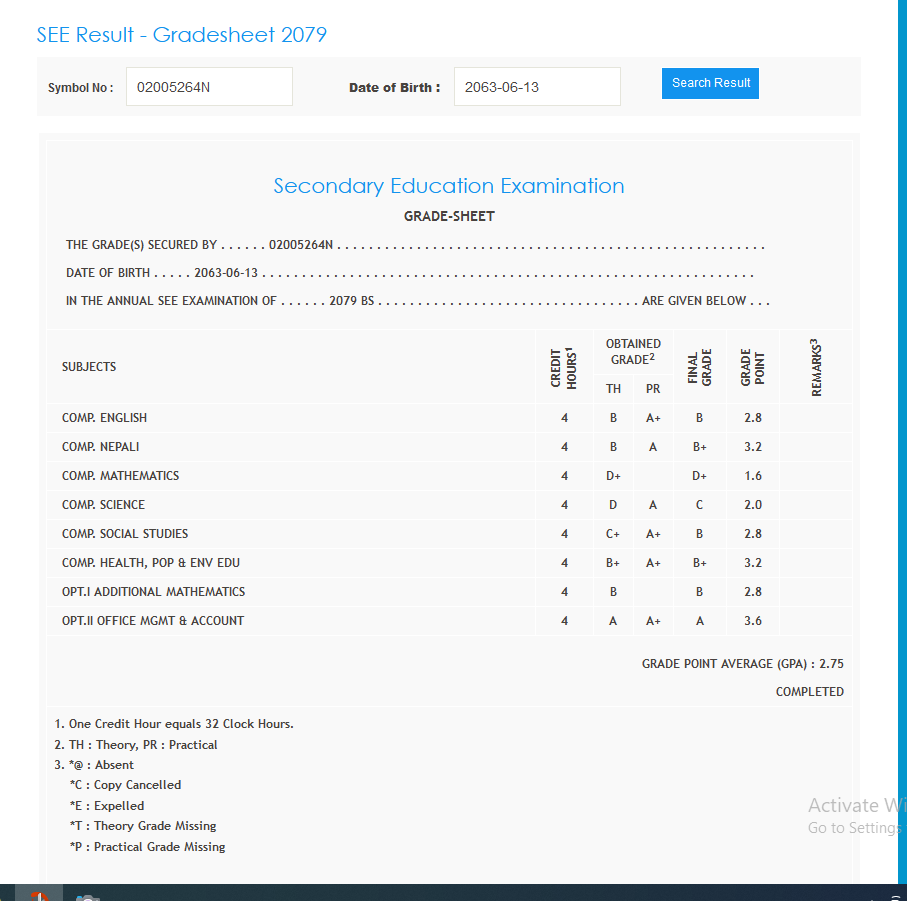Screen dimensions: 907x901
Task: Select the COMP. ENGLISH subject row
Action: [104, 418]
